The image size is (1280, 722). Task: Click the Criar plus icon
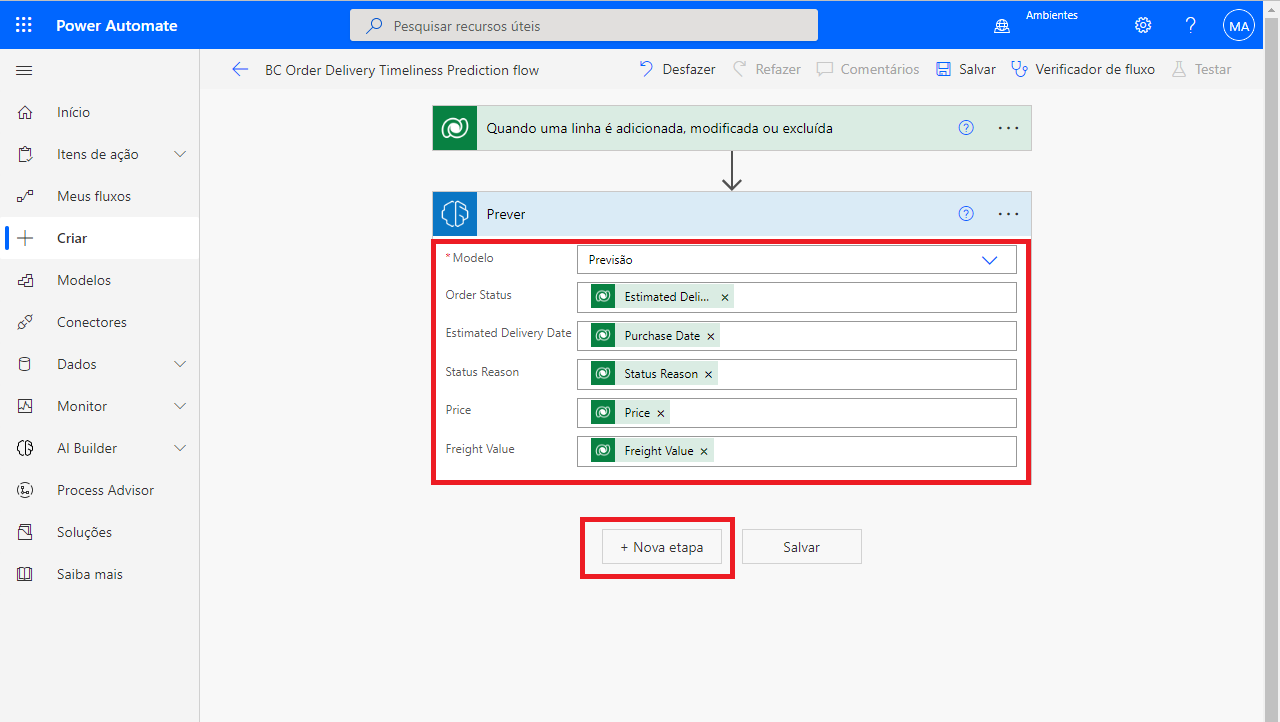(25, 238)
